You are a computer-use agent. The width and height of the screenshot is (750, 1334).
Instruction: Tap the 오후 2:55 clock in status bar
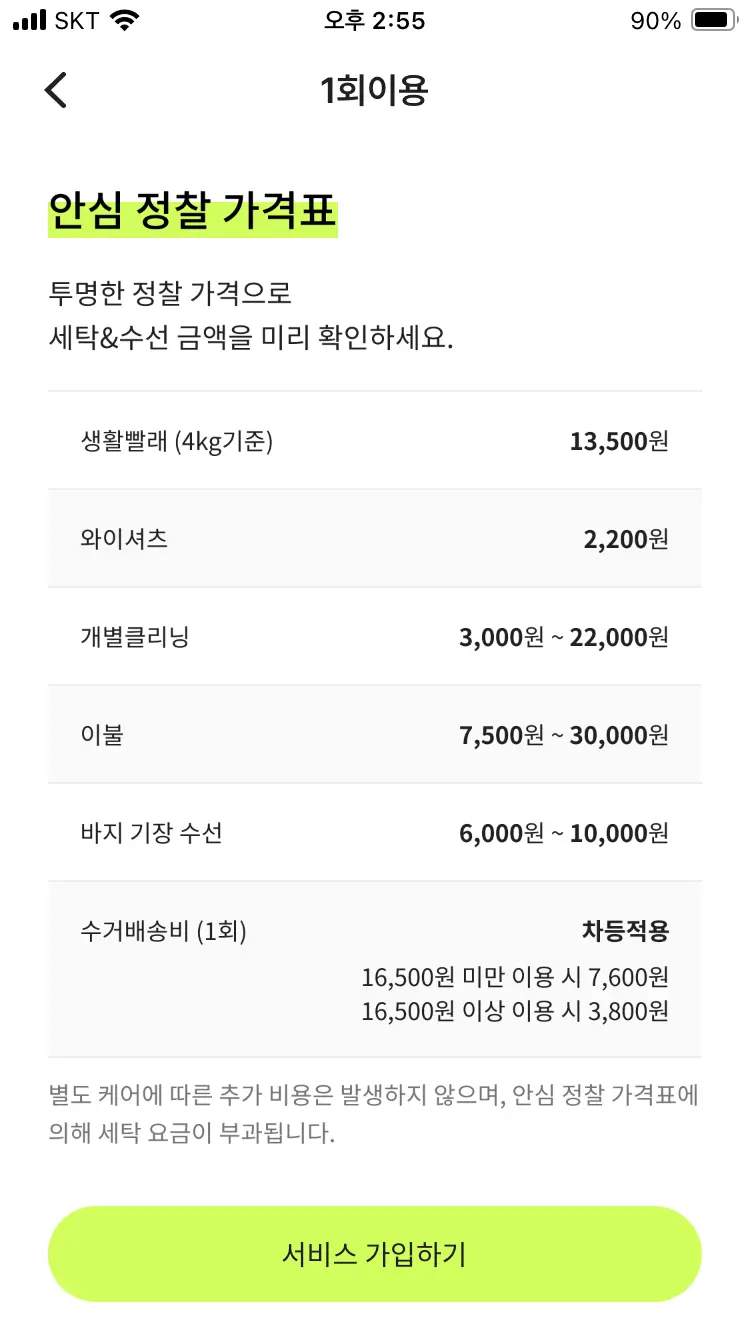tap(374, 21)
